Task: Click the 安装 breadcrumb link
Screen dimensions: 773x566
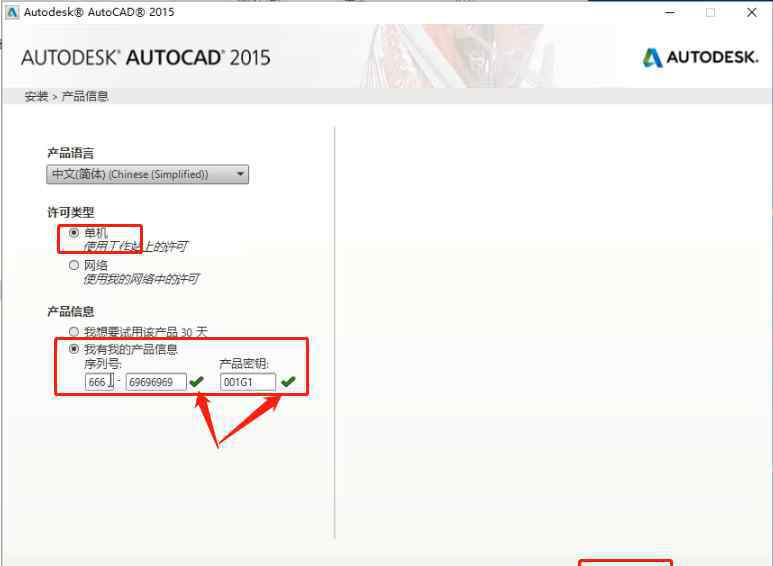Action: coord(36,96)
